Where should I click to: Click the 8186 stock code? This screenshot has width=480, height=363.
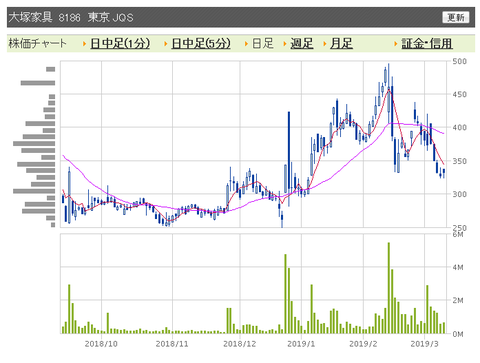point(70,17)
